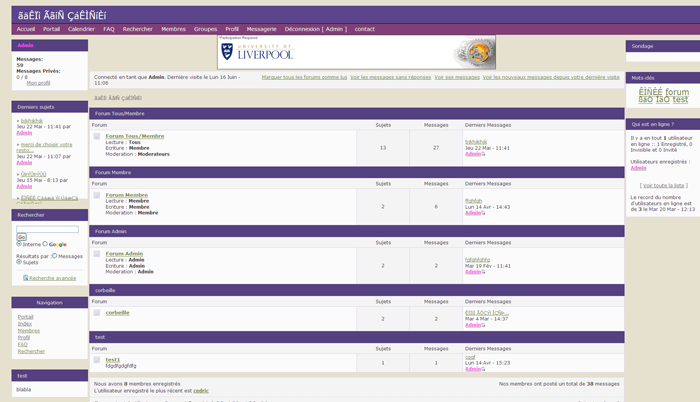The width and height of the screenshot is (700, 402).
Task: Choose Messages as results type
Action: (x=54, y=256)
